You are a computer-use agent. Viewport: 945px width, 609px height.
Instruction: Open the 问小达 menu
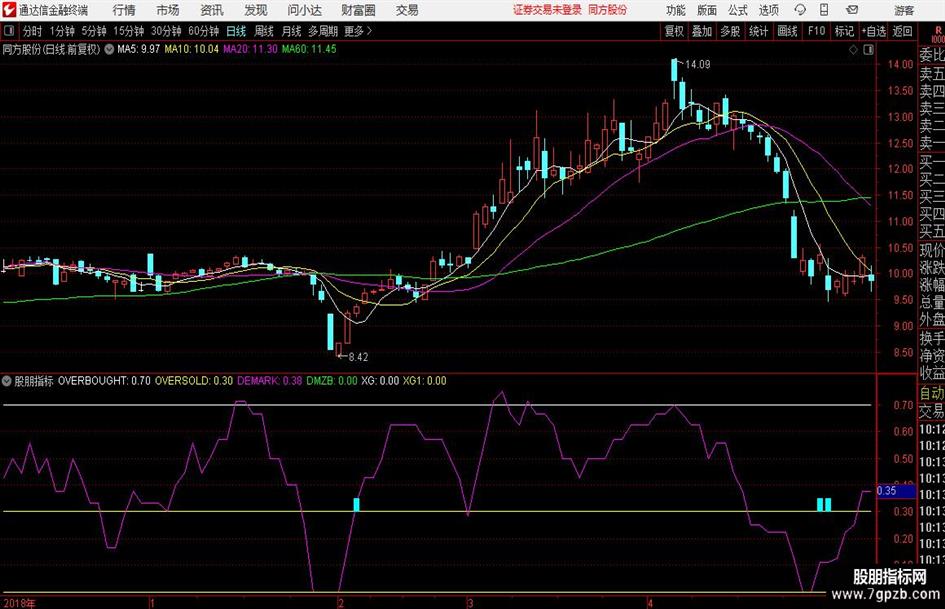[304, 10]
